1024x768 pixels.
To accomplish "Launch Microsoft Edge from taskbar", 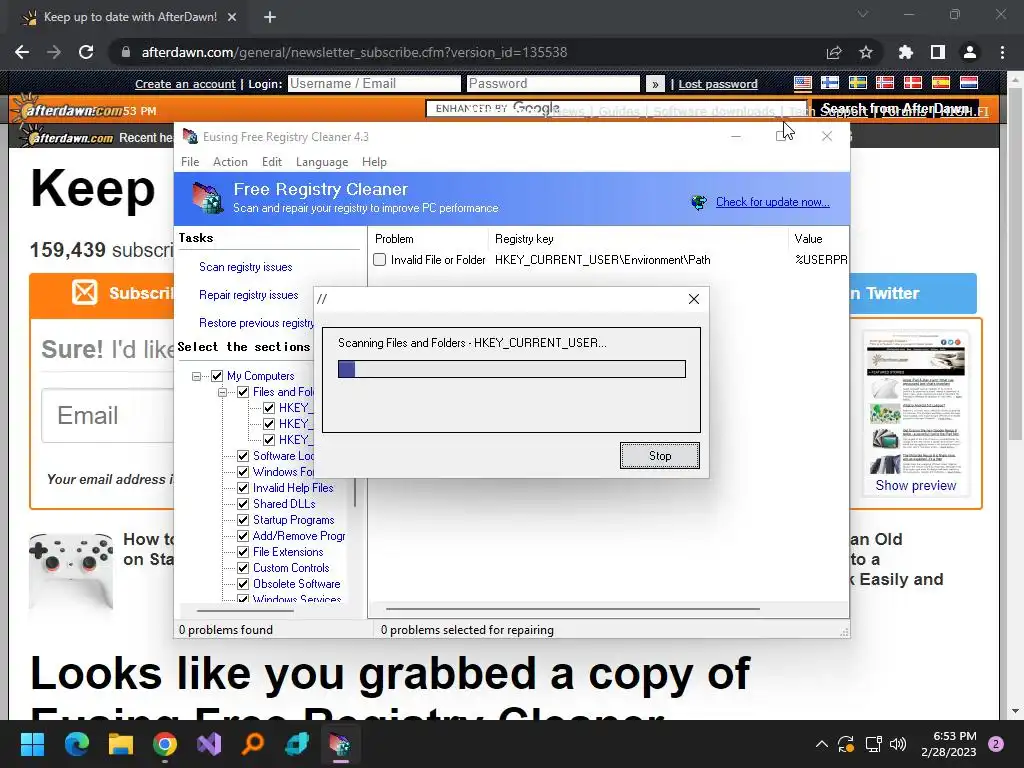I will click(76, 744).
